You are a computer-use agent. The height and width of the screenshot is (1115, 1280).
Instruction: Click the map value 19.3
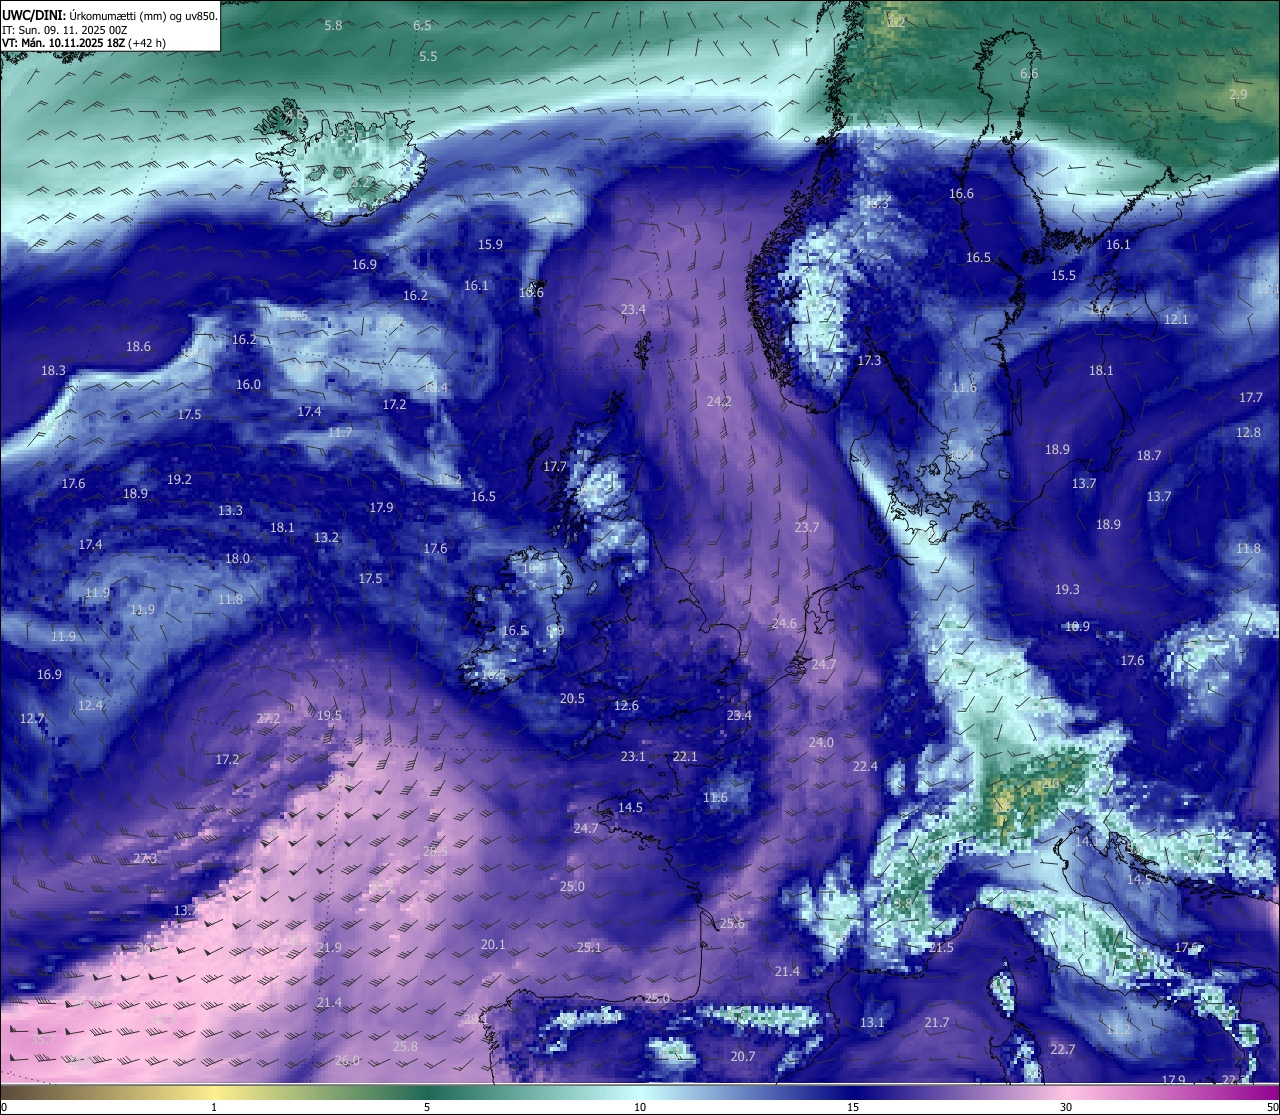click(x=1067, y=590)
